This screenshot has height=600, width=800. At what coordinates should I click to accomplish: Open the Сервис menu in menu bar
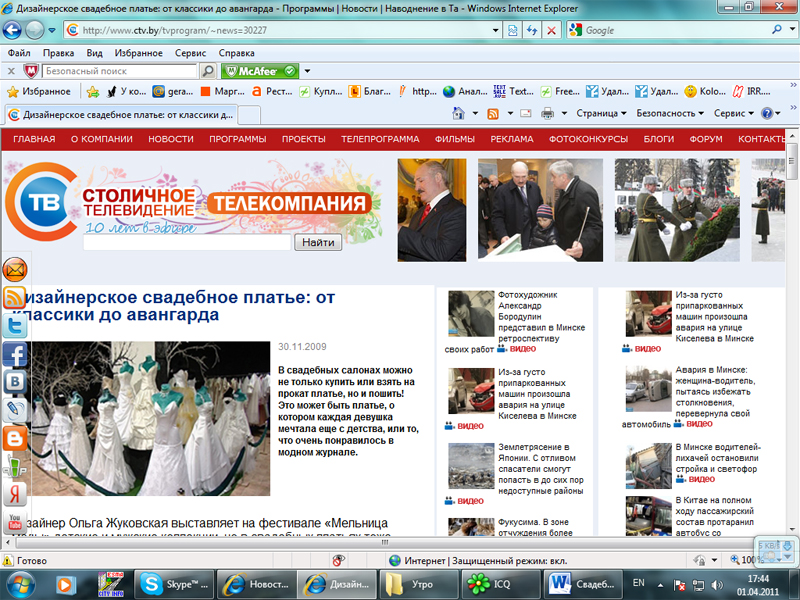point(190,52)
